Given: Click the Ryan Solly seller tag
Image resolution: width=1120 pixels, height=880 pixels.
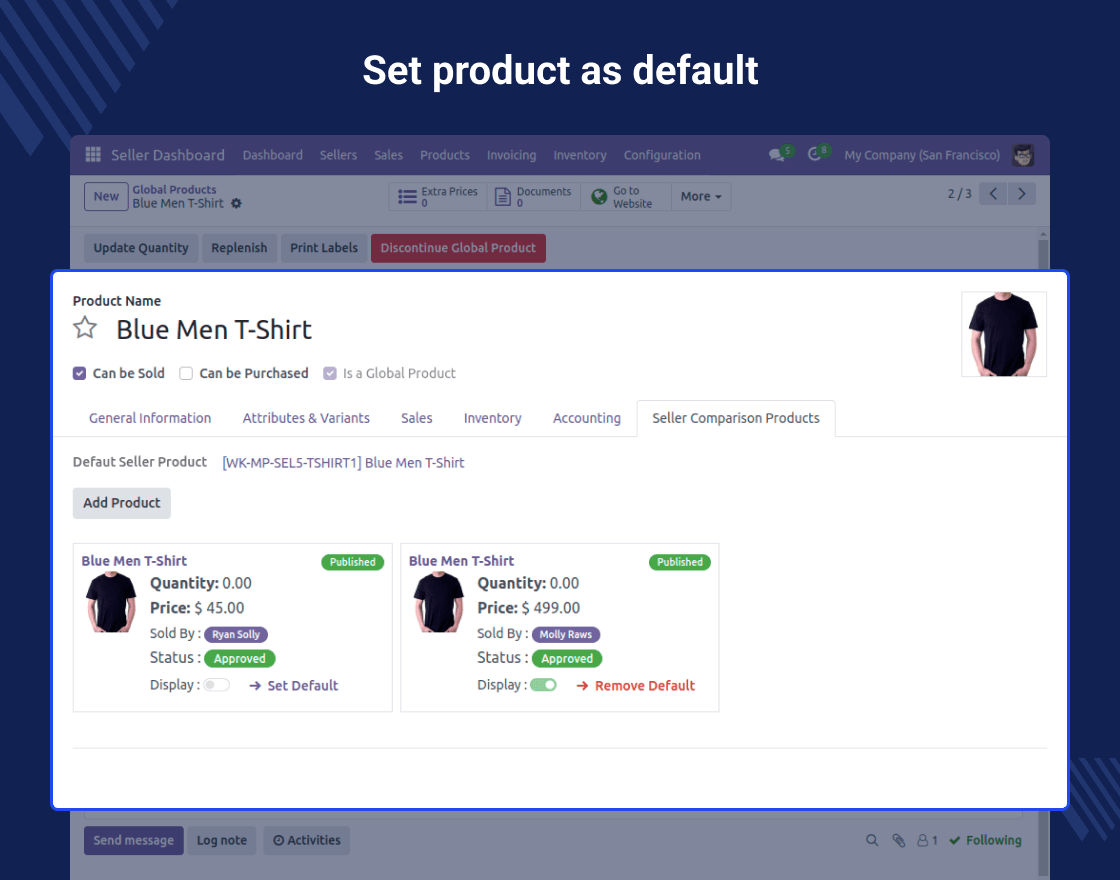Looking at the screenshot, I should click(236, 634).
